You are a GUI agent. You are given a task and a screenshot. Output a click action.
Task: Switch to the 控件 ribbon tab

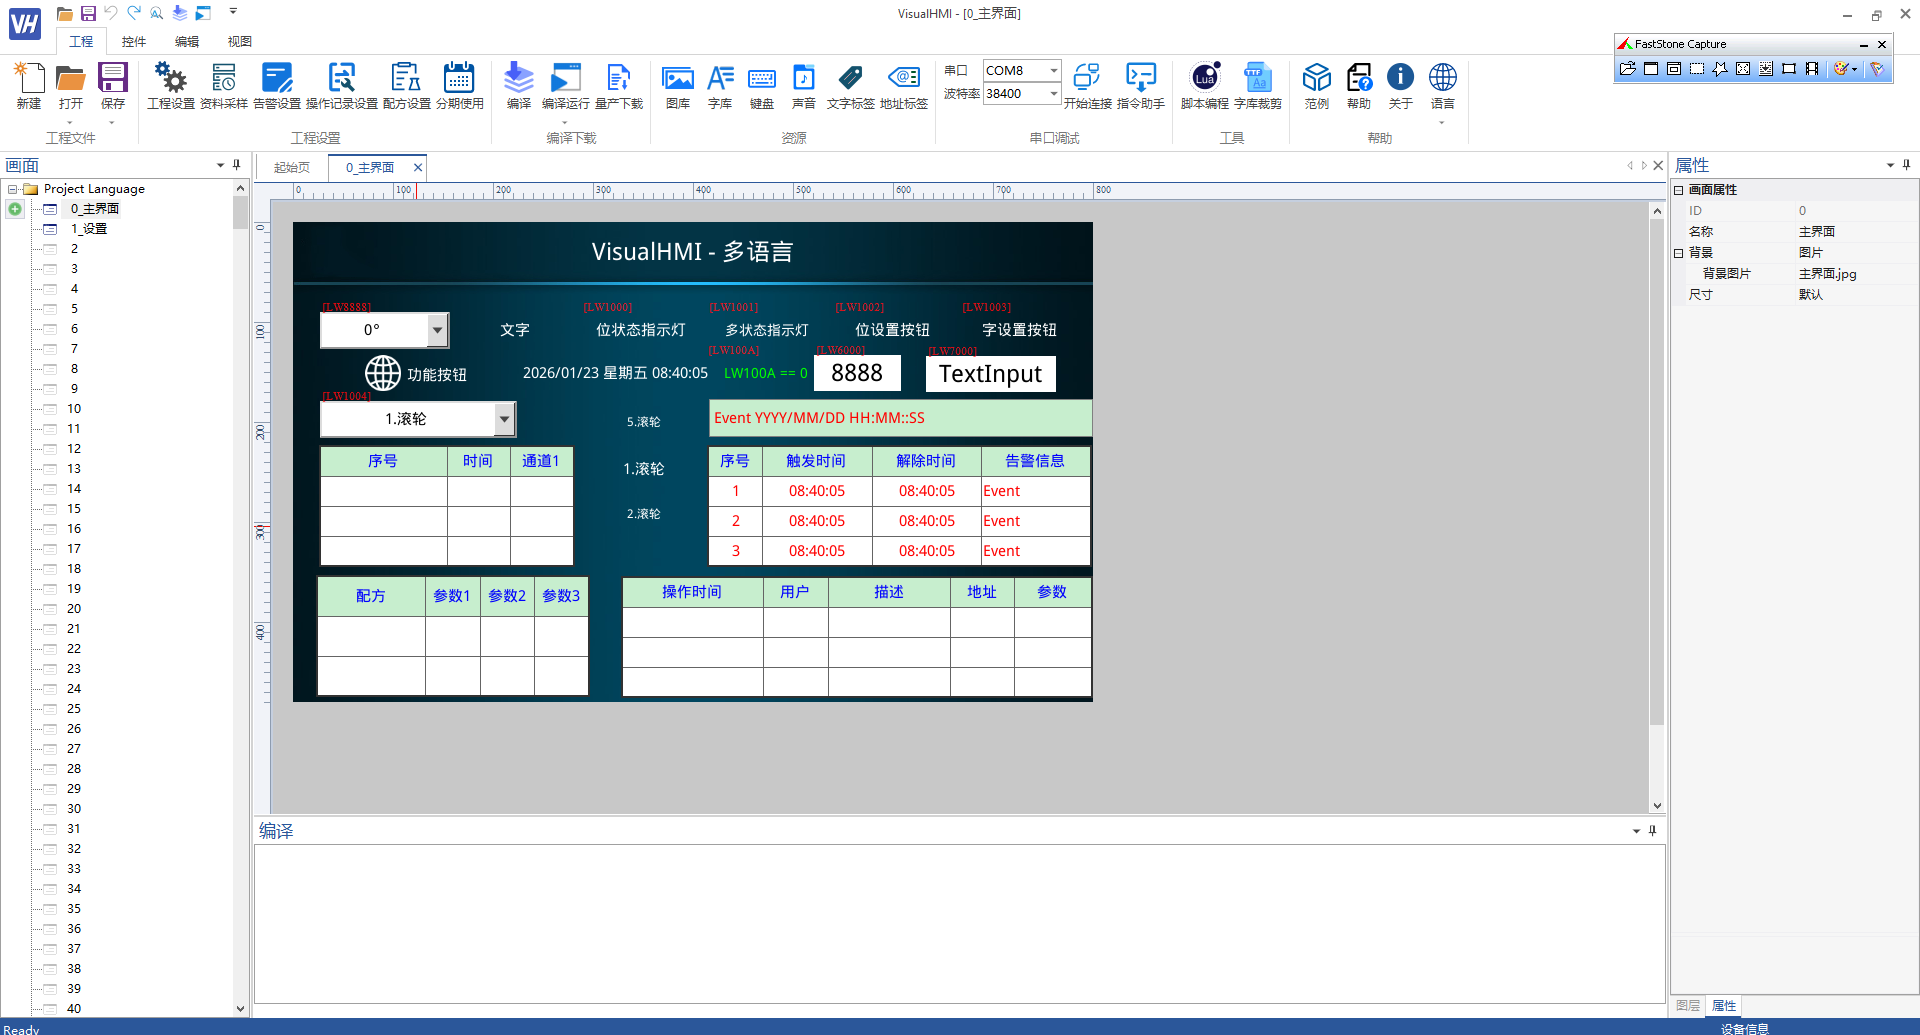[x=133, y=41]
